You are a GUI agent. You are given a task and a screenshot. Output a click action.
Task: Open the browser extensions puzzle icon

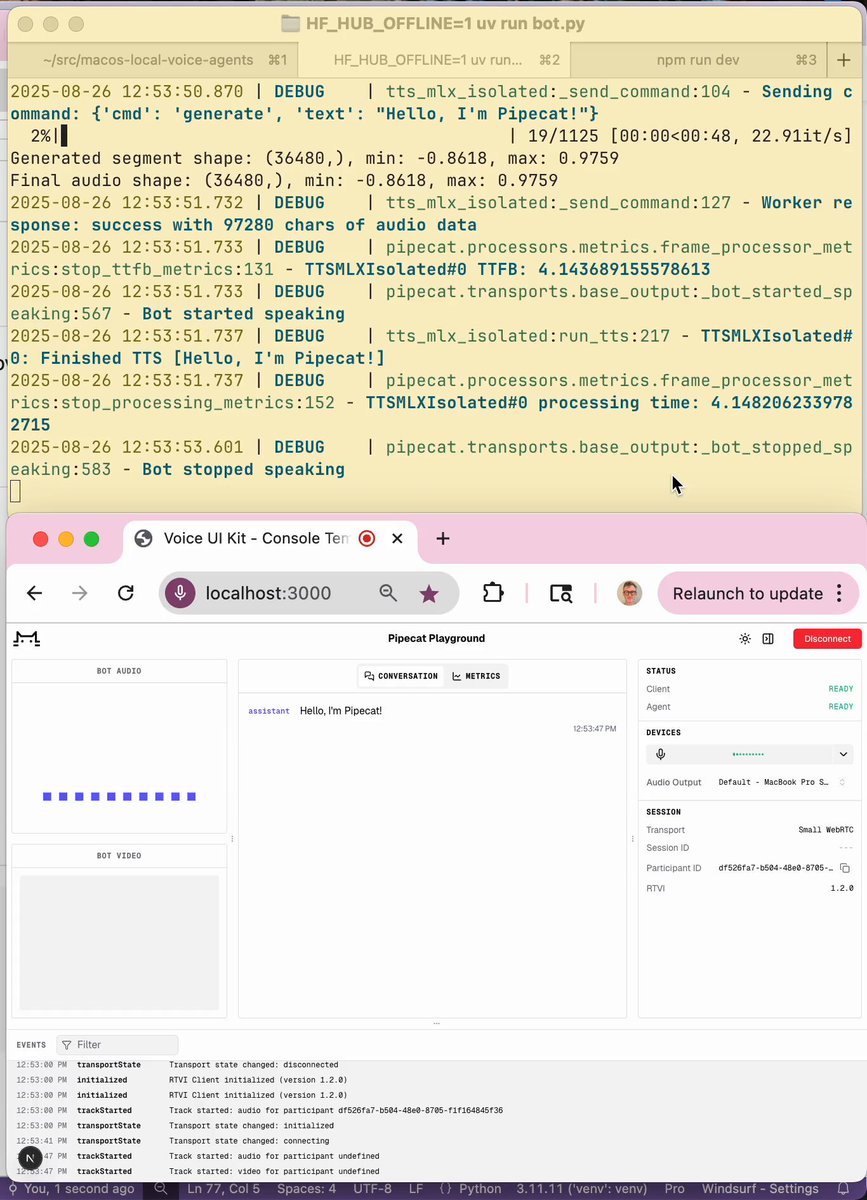coord(493,593)
